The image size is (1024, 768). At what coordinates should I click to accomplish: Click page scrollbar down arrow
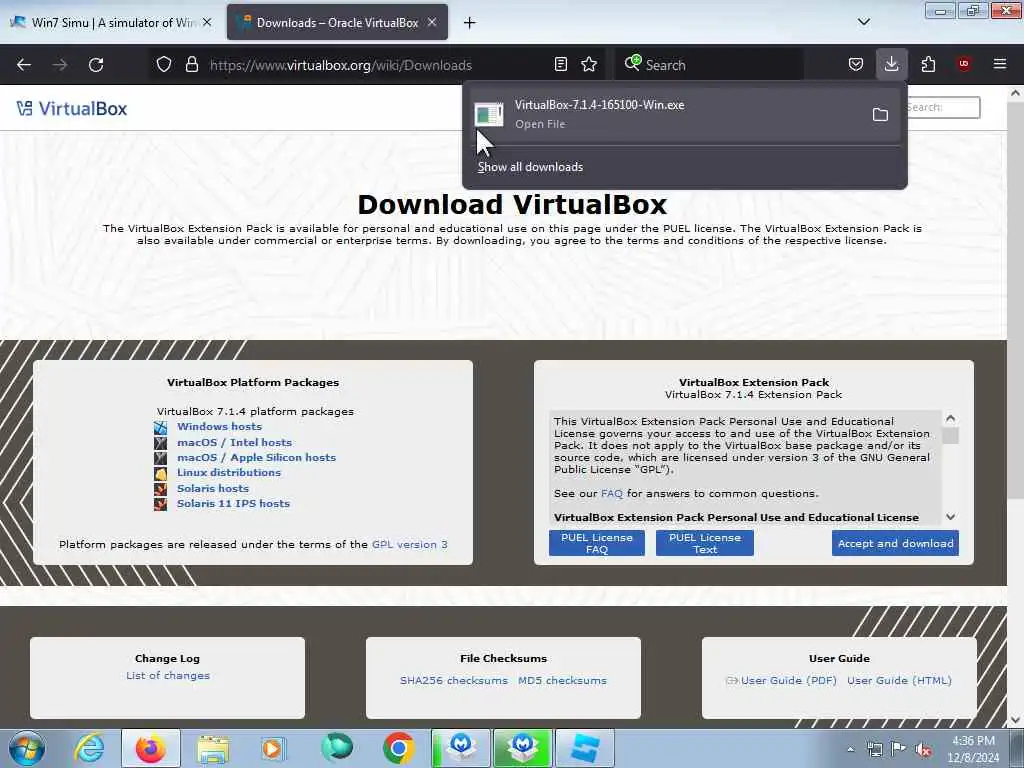1016,720
